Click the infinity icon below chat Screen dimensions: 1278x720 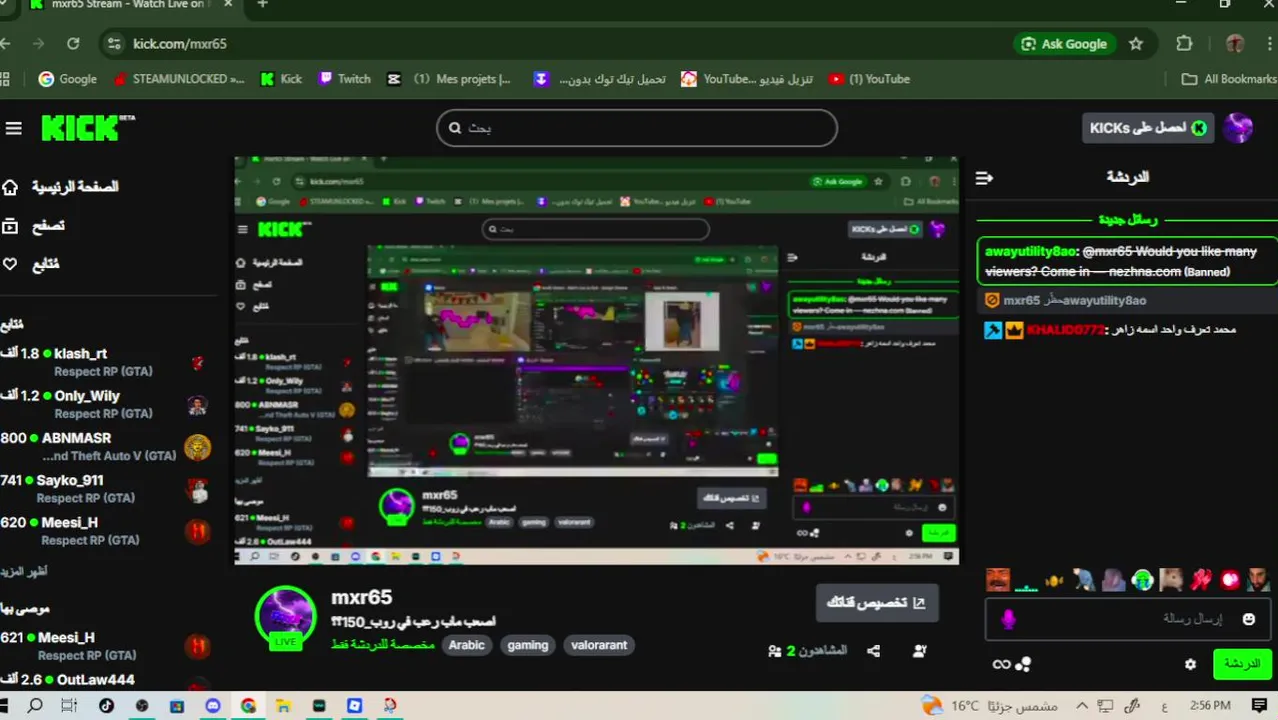tap(1001, 664)
